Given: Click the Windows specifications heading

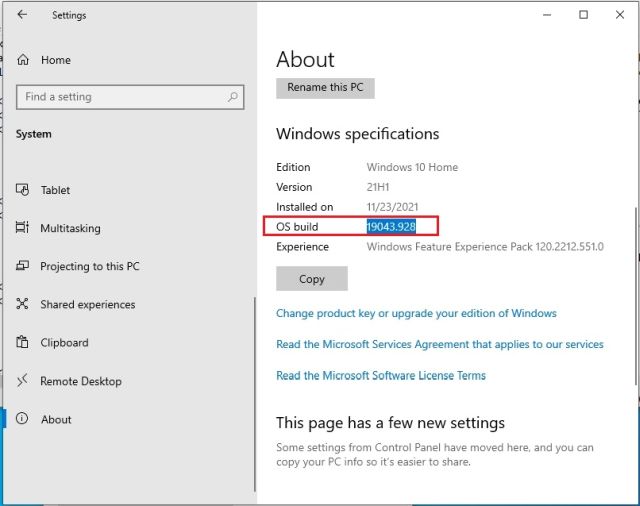Looking at the screenshot, I should (x=358, y=134).
